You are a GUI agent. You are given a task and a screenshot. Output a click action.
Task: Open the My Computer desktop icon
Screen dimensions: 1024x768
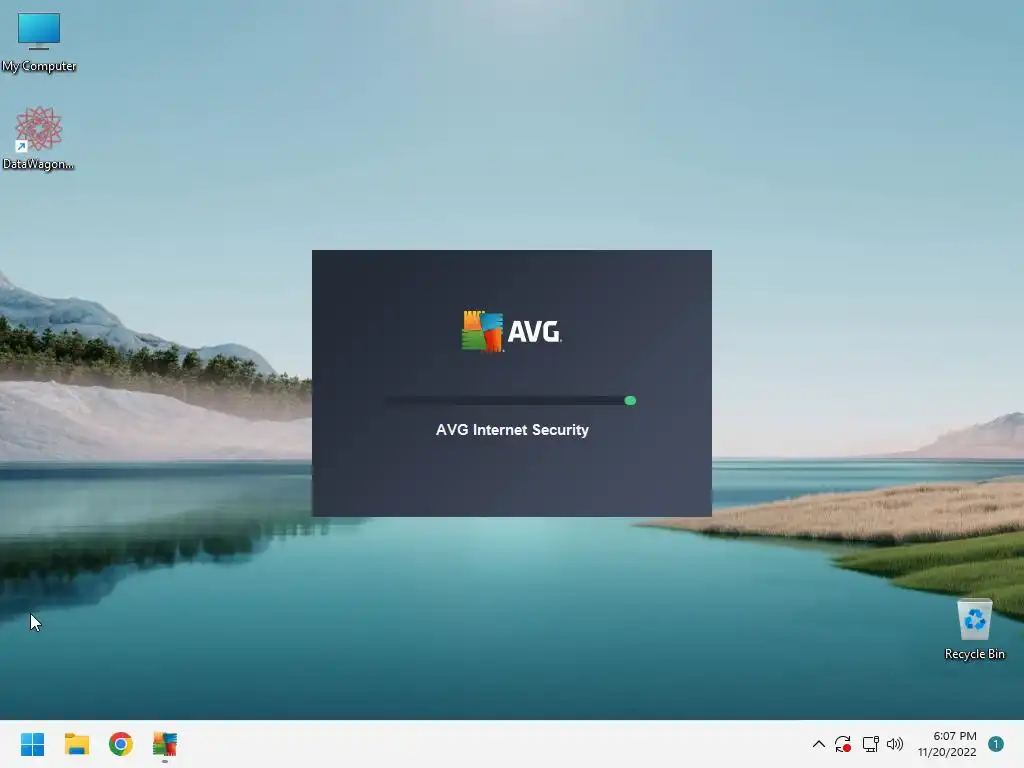[x=39, y=40]
